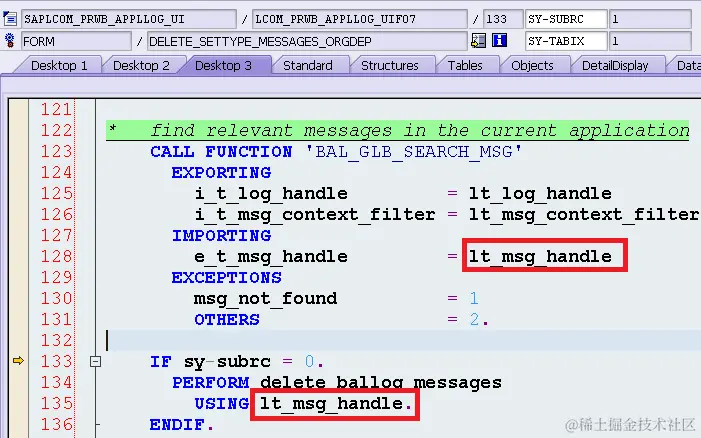Image resolution: width=701 pixels, height=438 pixels.
Task: Click line number 124 in the gutter
Action: [56, 172]
